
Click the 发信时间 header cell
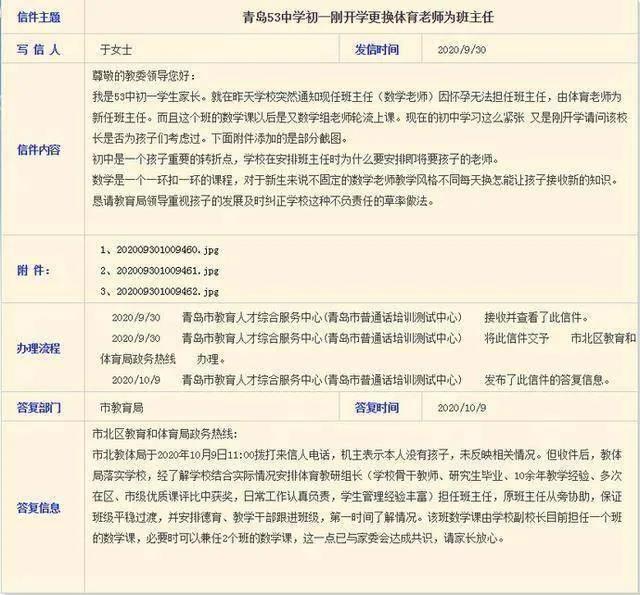(x=376, y=49)
